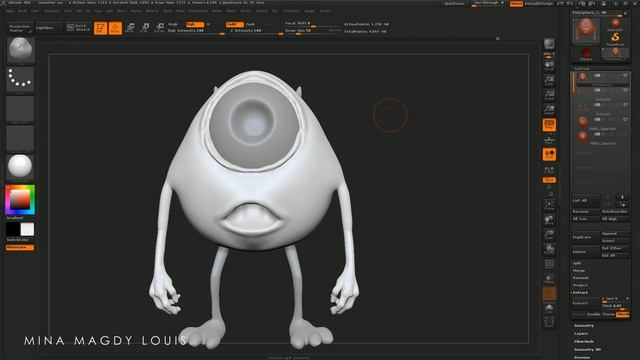The width and height of the screenshot is (640, 360).
Task: Click the Frame mesh icon
Action: [x=549, y=204]
